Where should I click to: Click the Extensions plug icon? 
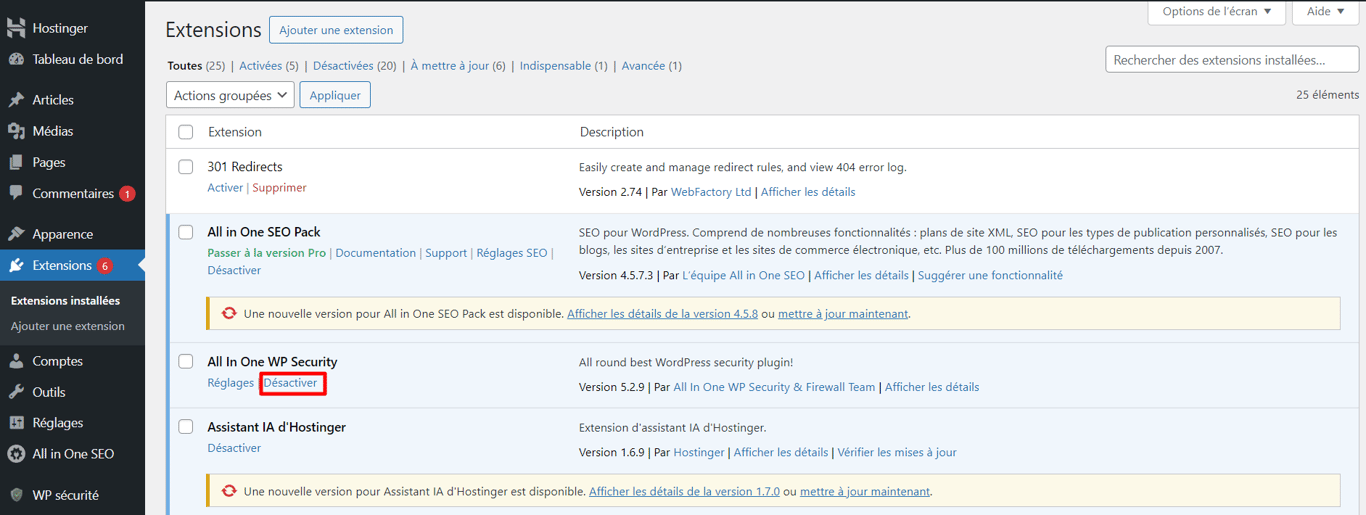pyautogui.click(x=16, y=265)
